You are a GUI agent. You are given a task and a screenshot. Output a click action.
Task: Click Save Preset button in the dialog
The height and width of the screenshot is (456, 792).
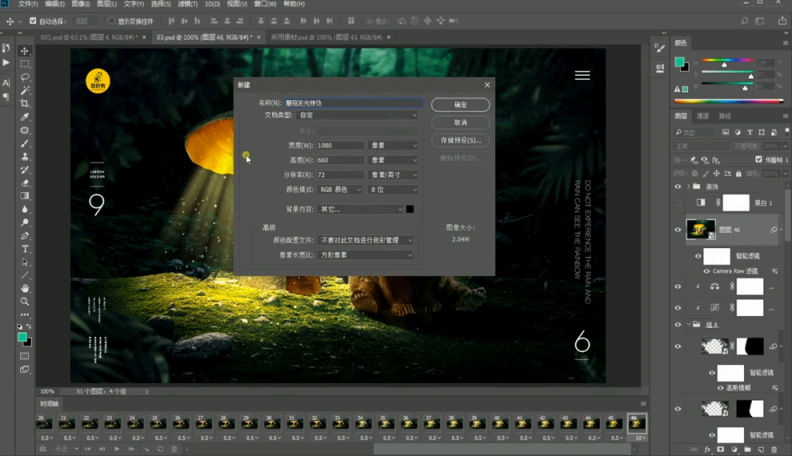460,140
